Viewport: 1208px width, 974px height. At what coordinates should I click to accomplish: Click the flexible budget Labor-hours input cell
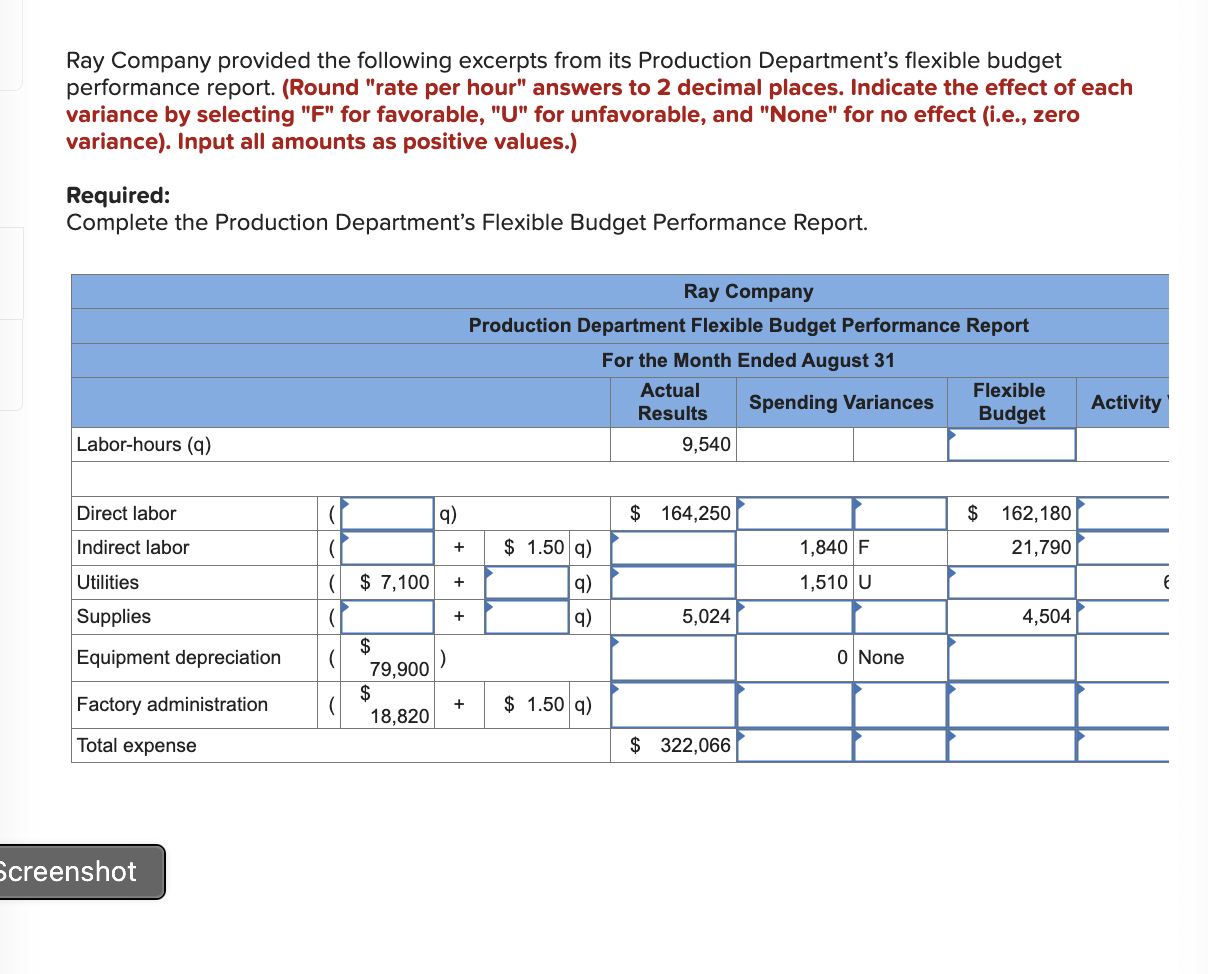(1010, 444)
